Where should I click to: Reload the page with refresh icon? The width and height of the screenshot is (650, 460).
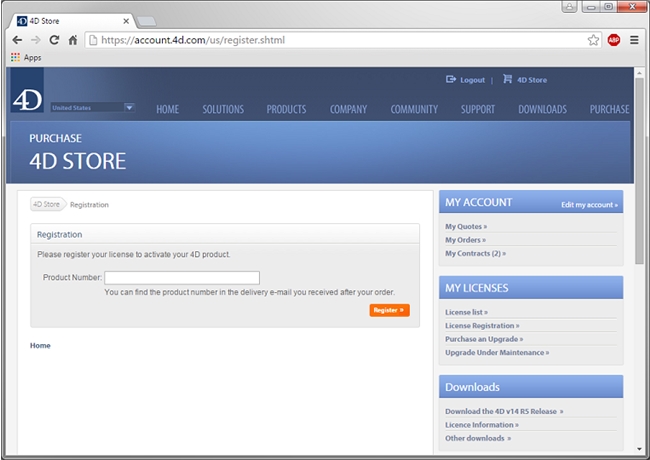(54, 40)
